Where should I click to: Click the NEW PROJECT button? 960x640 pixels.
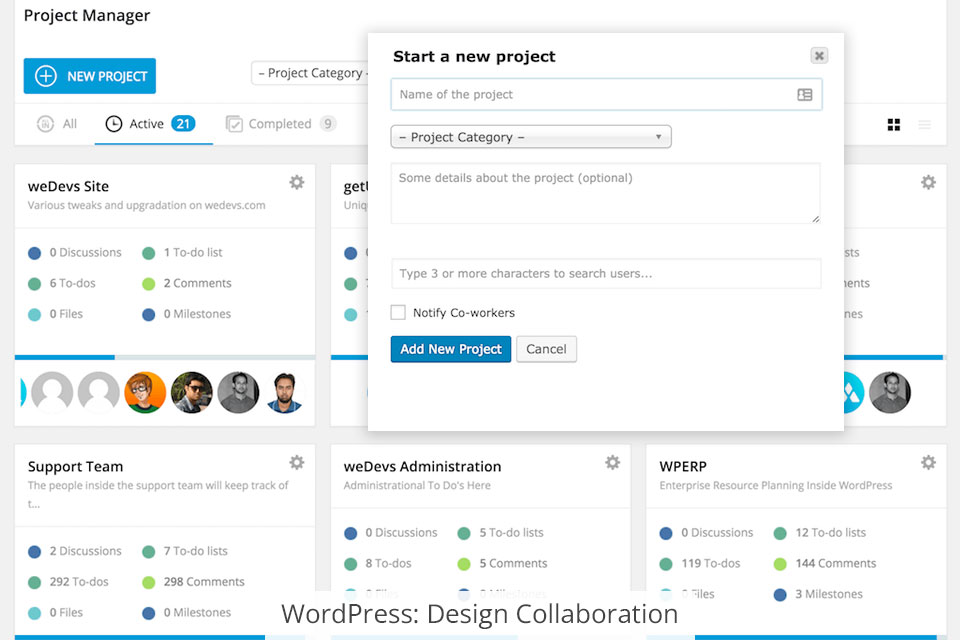click(x=90, y=76)
